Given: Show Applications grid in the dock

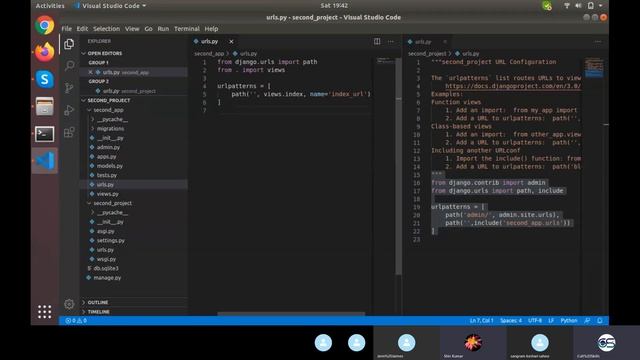Looking at the screenshot, I should point(44,311).
